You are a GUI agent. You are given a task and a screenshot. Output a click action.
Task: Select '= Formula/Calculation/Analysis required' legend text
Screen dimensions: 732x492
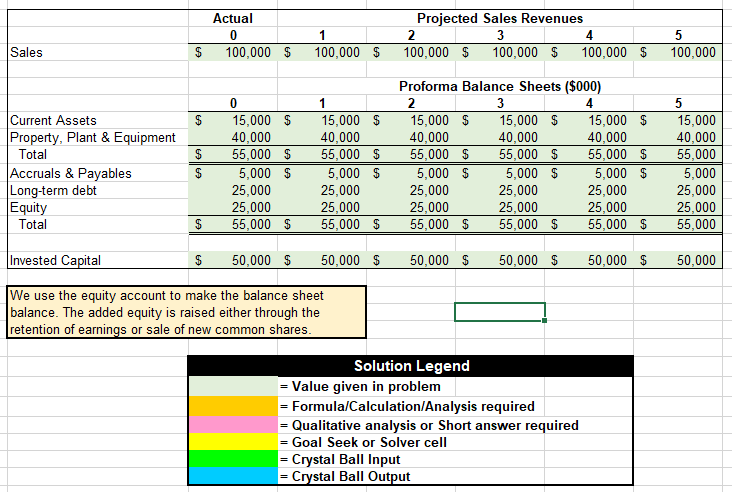click(x=408, y=407)
